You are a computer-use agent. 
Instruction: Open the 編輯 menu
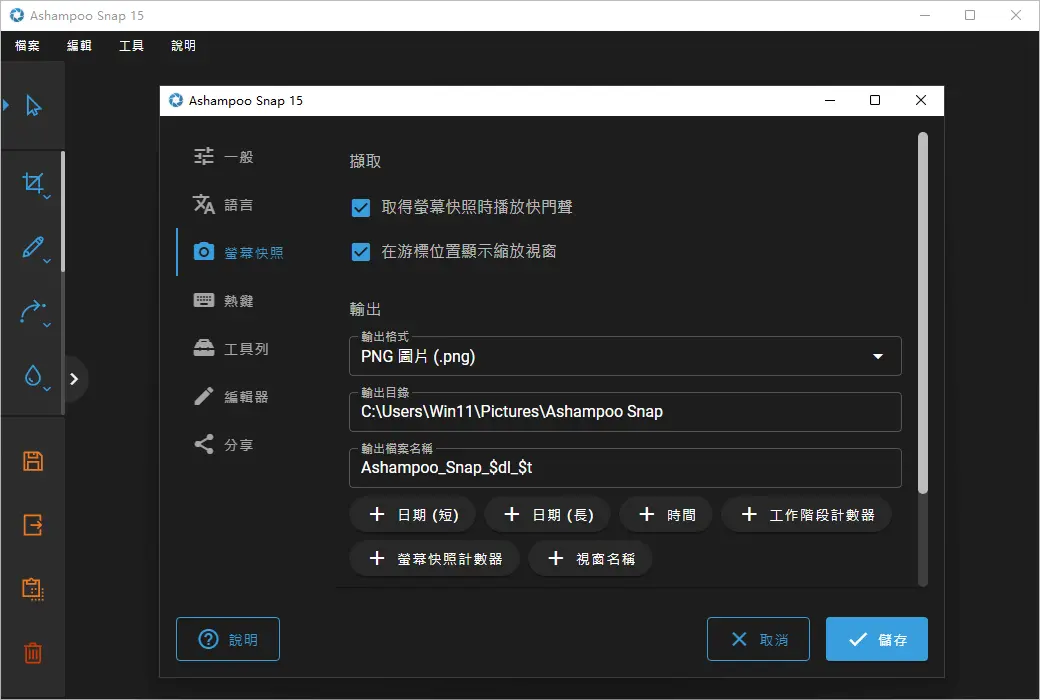[x=79, y=46]
